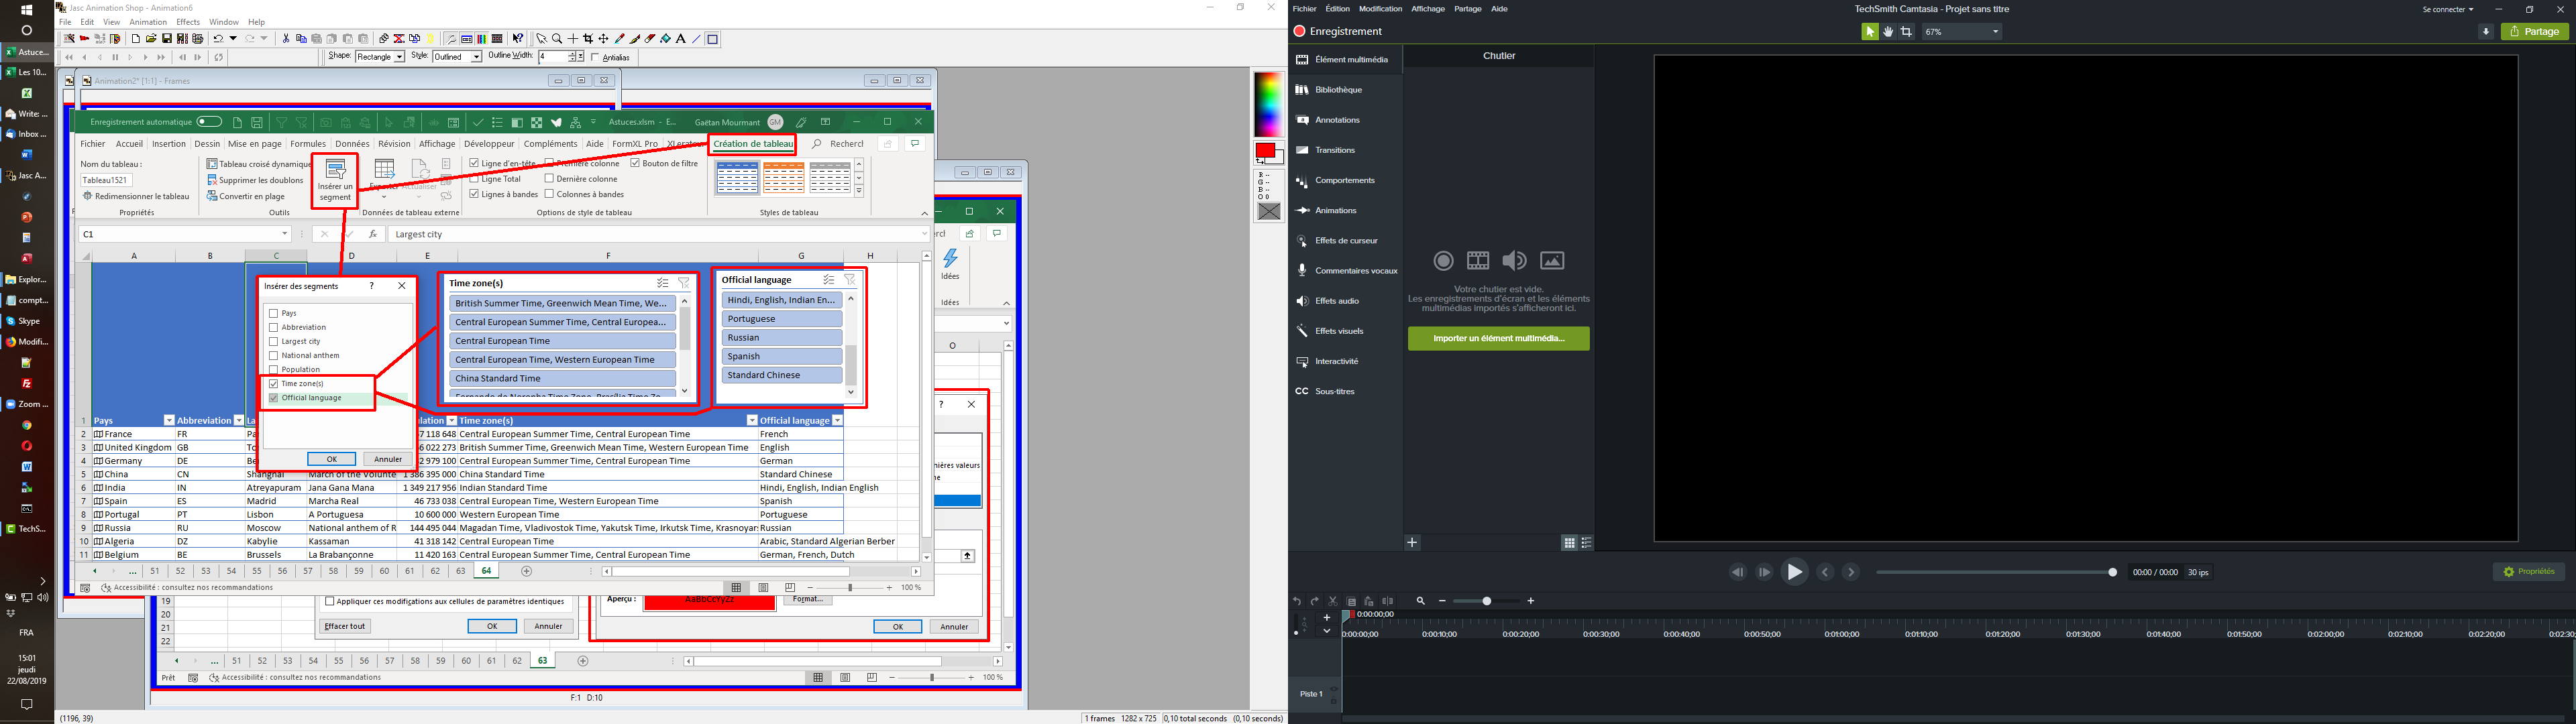Click the add track plus button
Viewport: 2576px width, 724px height.
[1327, 617]
